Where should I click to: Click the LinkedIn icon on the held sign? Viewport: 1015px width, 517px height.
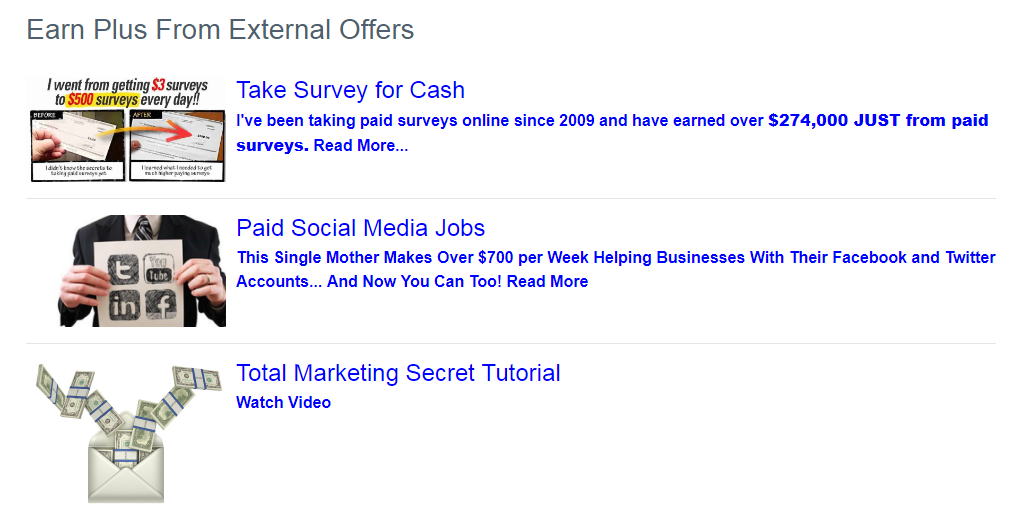(124, 304)
